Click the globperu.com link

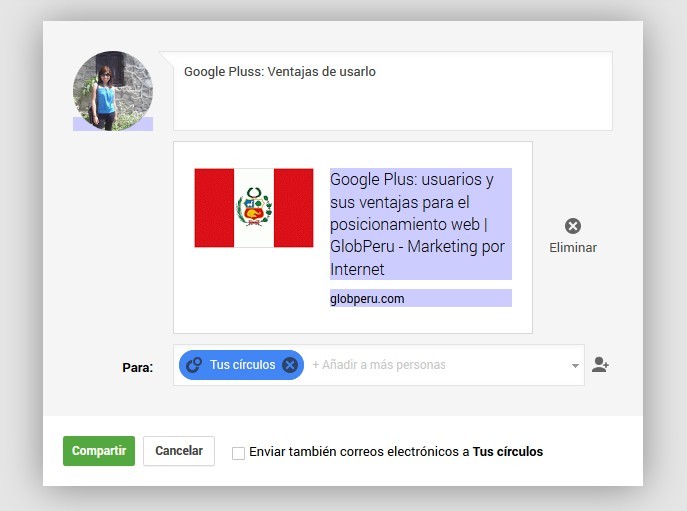[x=367, y=299]
